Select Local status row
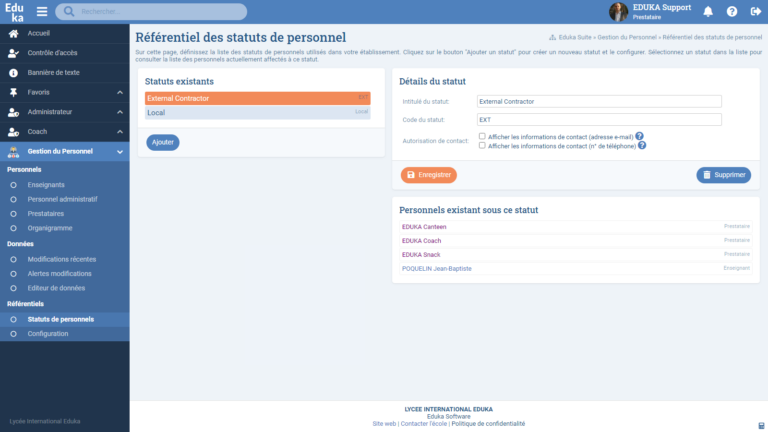768x432 pixels. [x=258, y=113]
